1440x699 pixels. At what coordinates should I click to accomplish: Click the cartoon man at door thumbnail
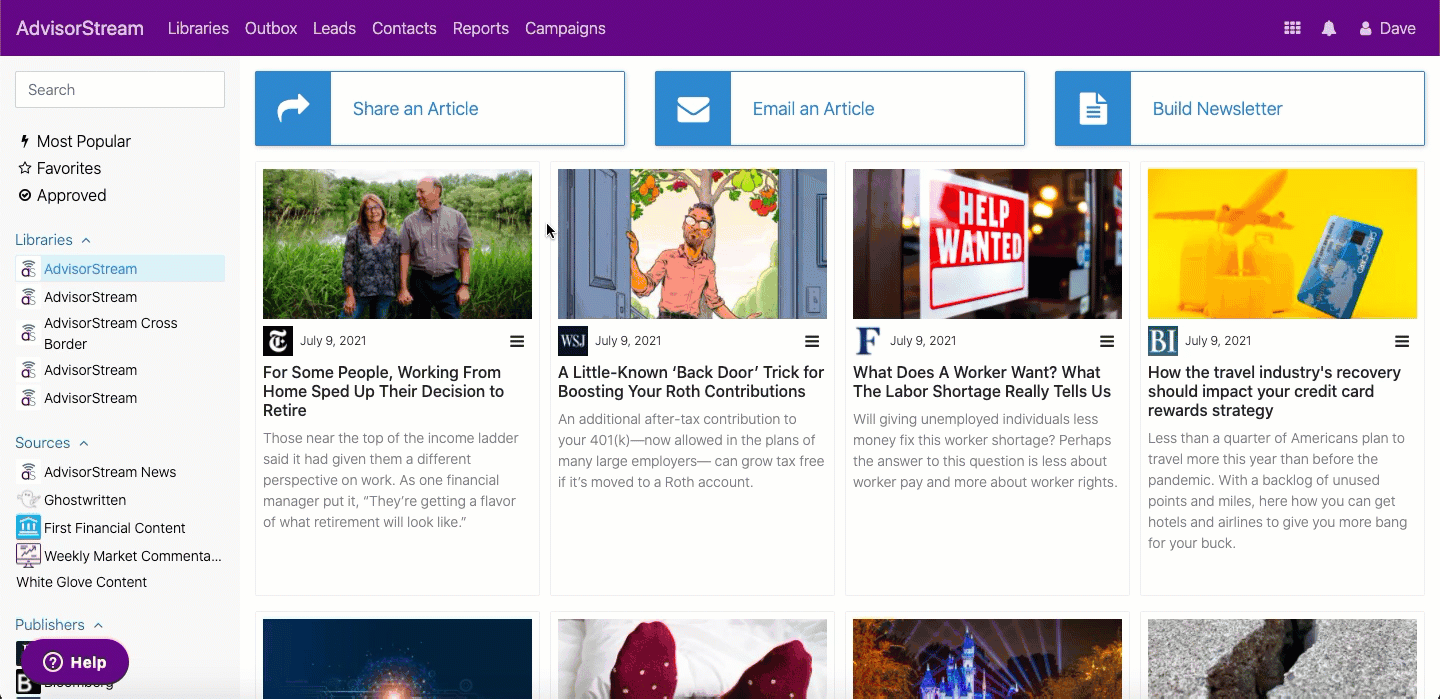click(x=692, y=244)
